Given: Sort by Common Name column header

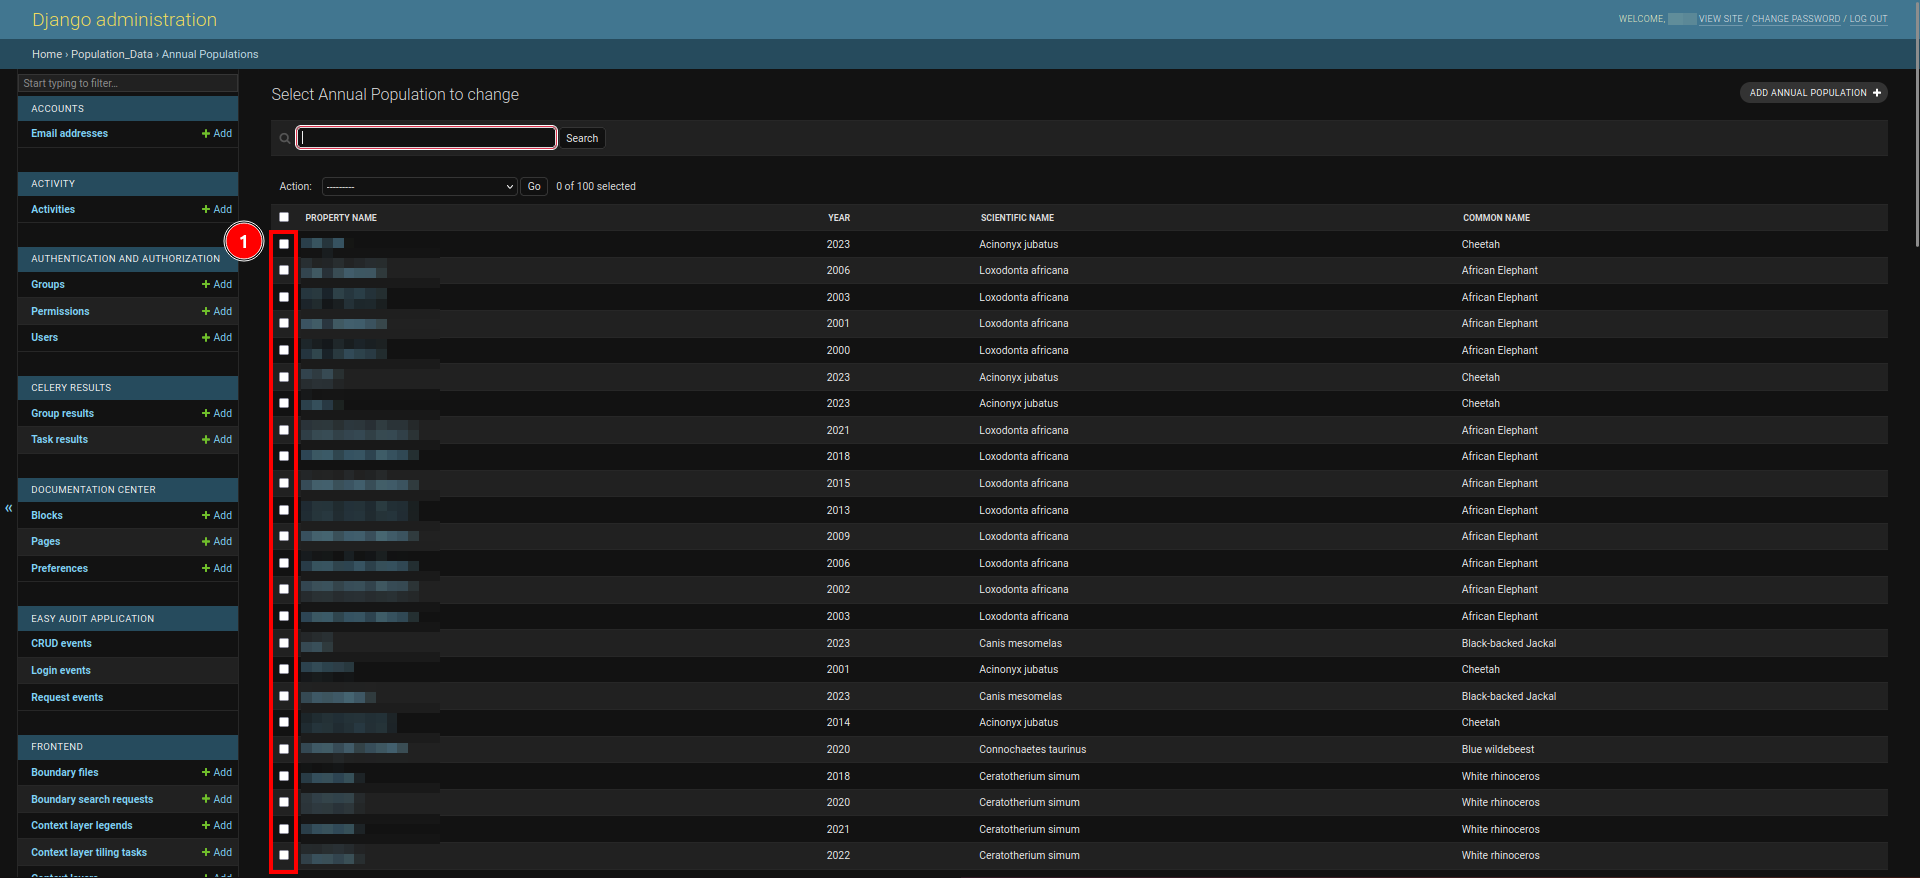Looking at the screenshot, I should 1496,218.
